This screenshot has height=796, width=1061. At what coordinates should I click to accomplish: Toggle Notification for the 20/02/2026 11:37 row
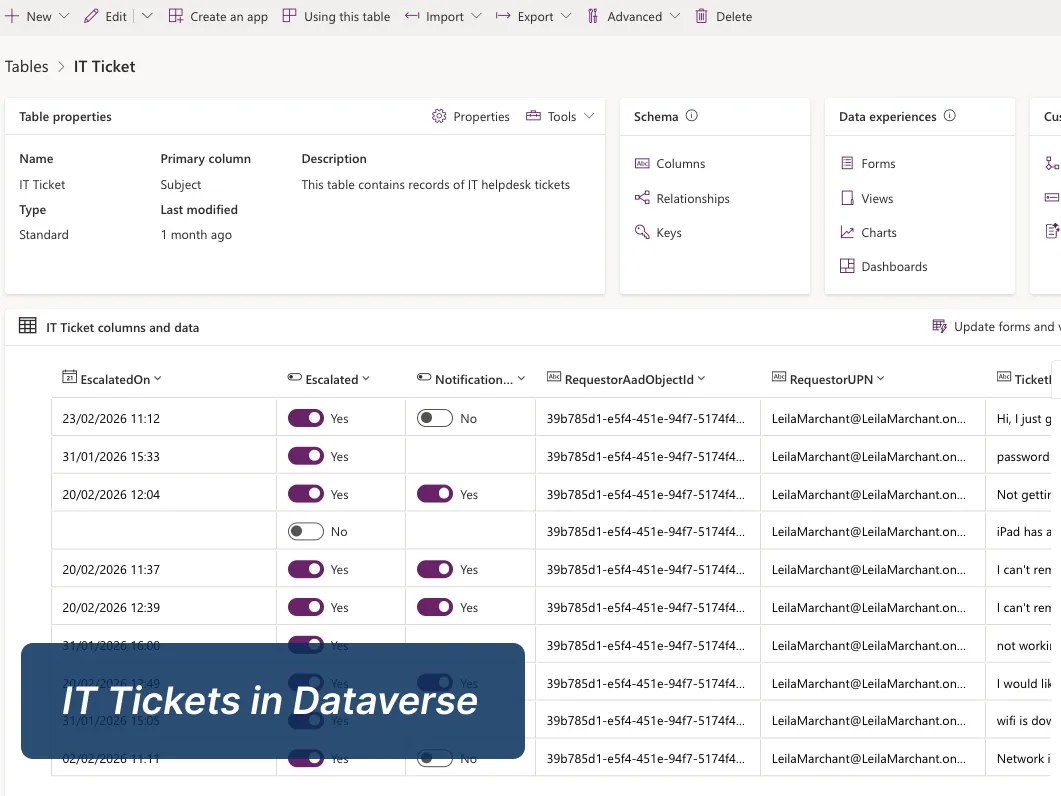click(435, 569)
